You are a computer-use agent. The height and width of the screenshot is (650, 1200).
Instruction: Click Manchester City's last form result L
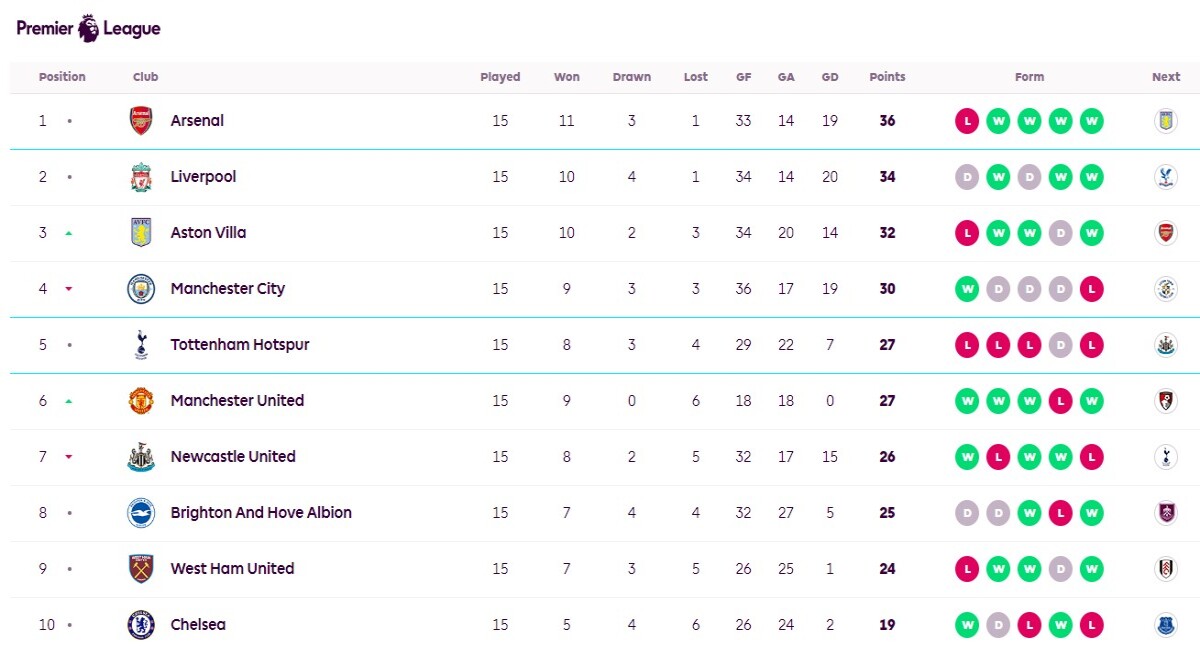[x=1092, y=289]
